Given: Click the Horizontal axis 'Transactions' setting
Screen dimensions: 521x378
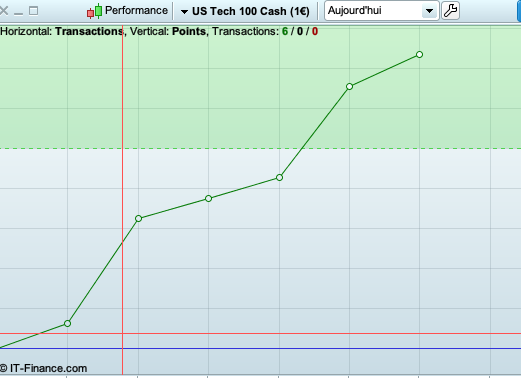Looking at the screenshot, I should [x=89, y=31].
